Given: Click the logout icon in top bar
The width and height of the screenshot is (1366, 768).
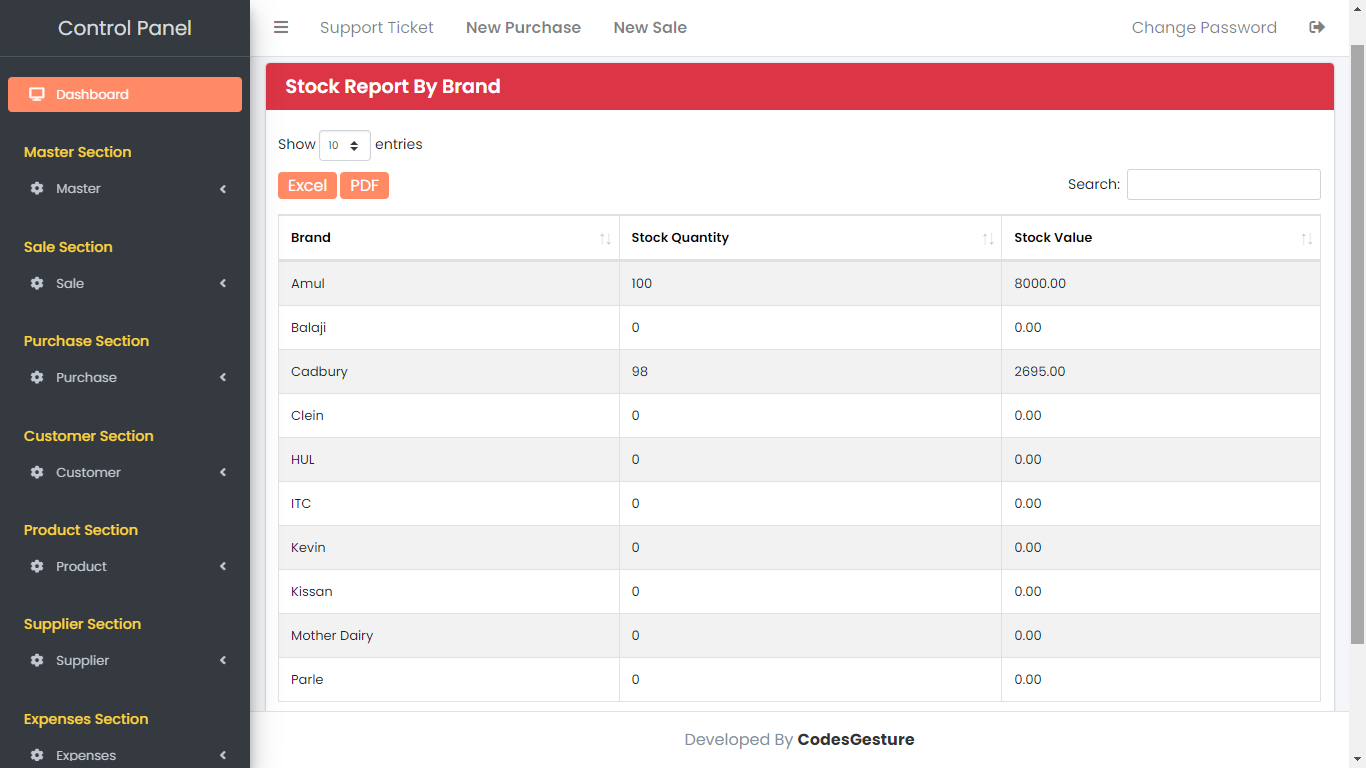Looking at the screenshot, I should point(1317,27).
